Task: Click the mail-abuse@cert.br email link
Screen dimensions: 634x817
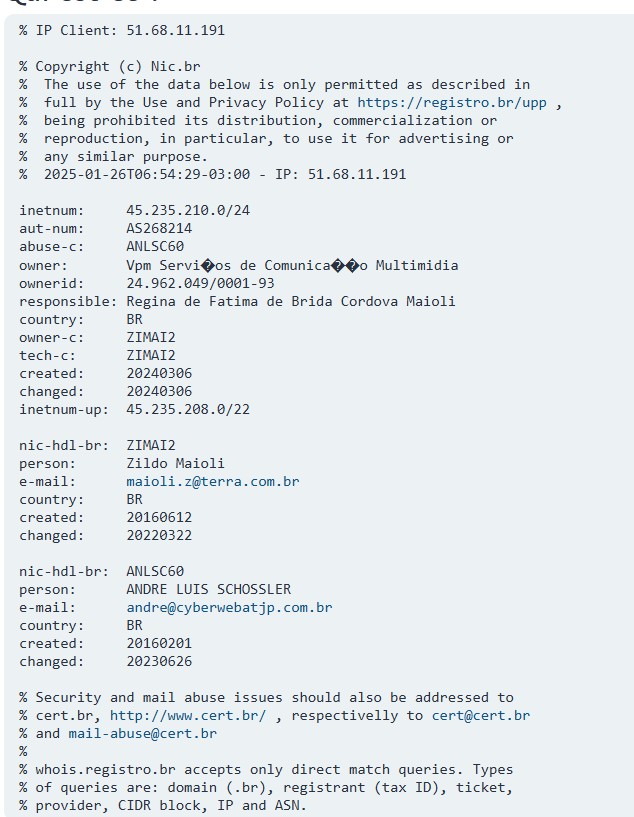Action: (x=142, y=733)
